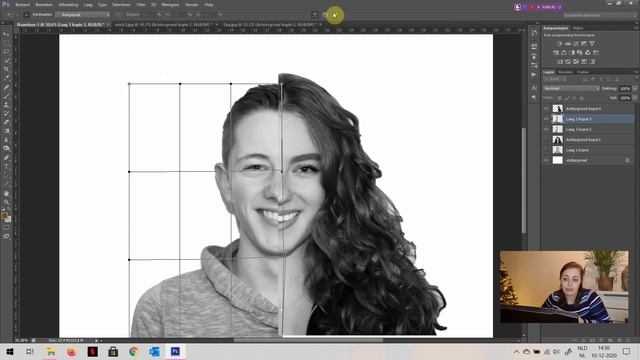This screenshot has width=640, height=360.
Task: Open the layer blend mode dropdown
Action: tap(571, 89)
